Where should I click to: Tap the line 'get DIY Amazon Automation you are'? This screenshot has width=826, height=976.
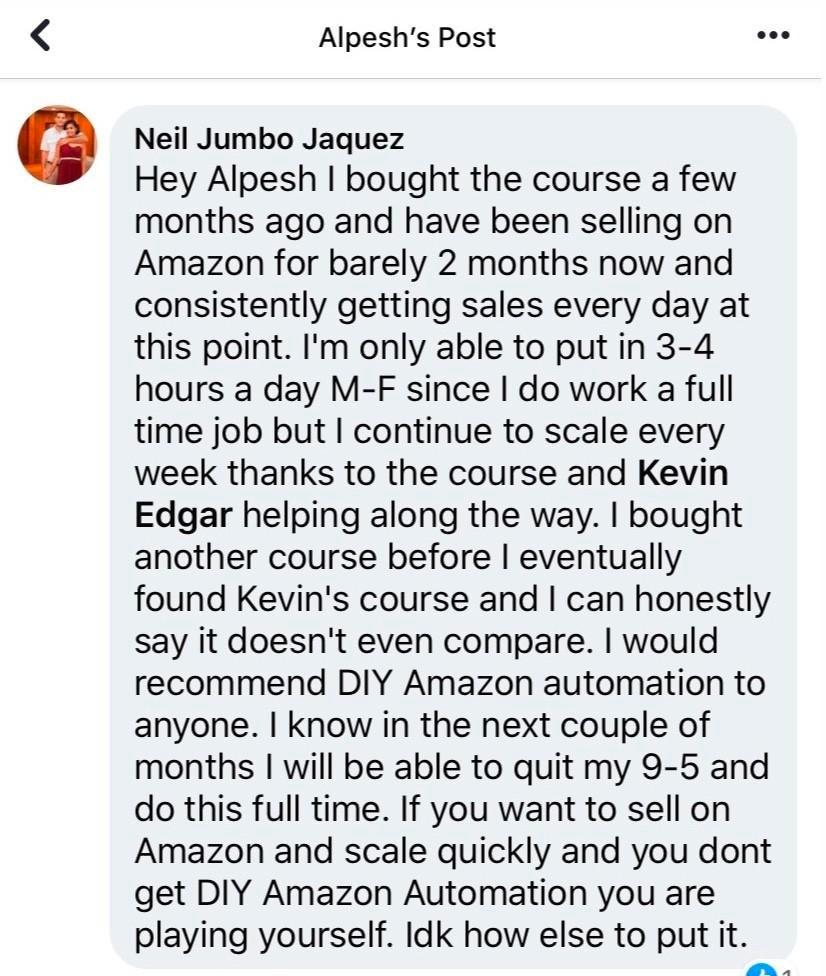pyautogui.click(x=425, y=894)
